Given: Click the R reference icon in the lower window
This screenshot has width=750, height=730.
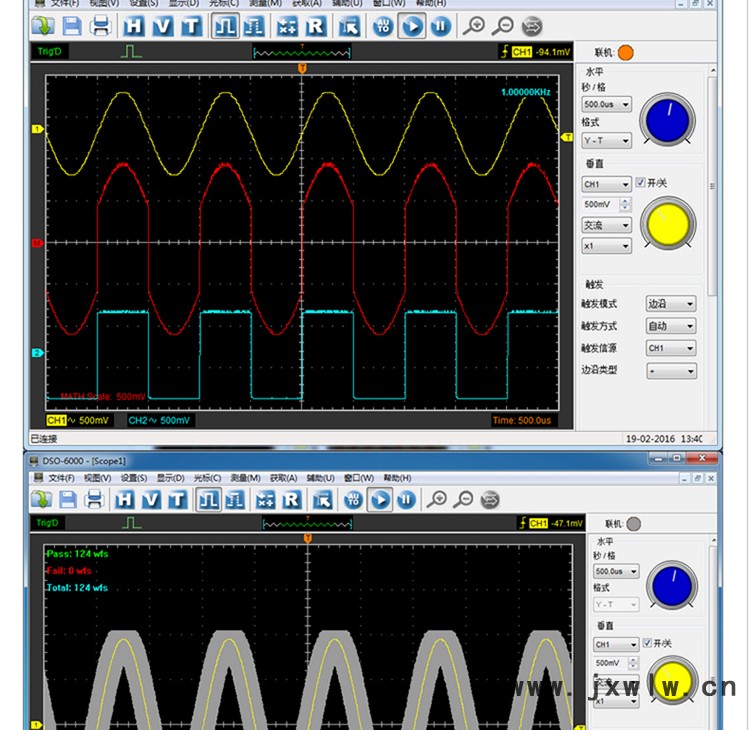Looking at the screenshot, I should (291, 499).
